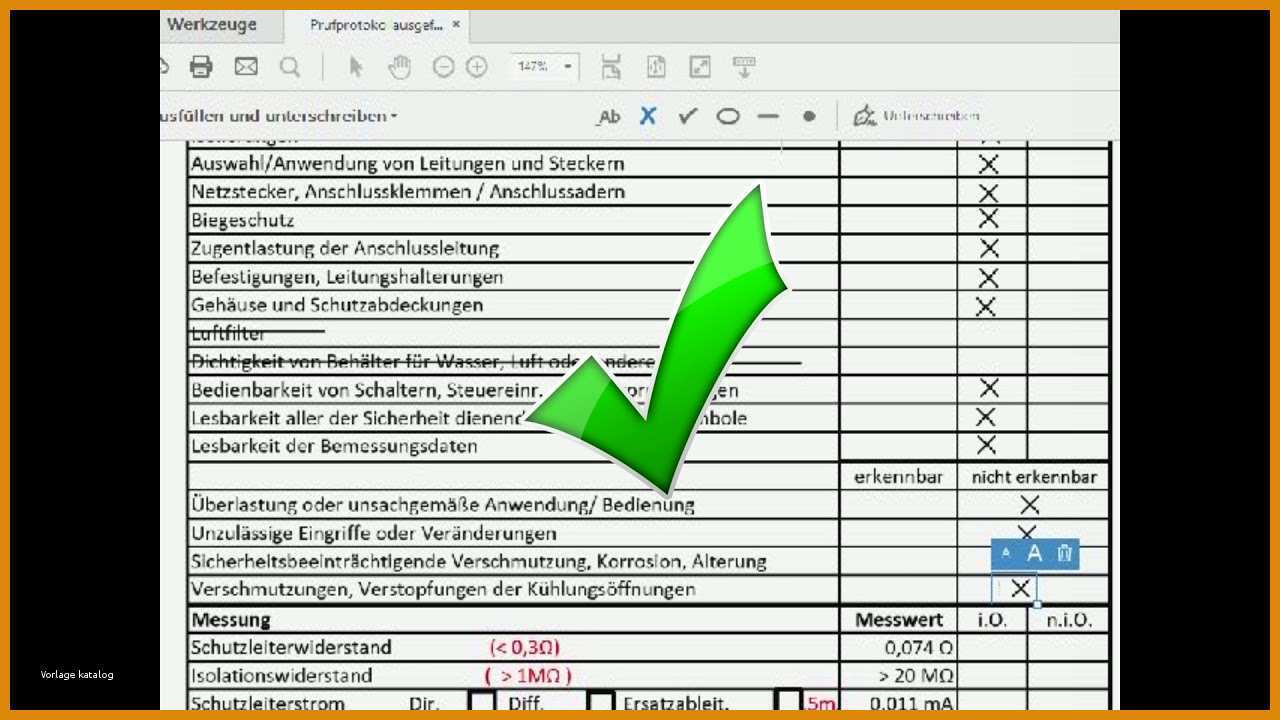The image size is (1280, 720).
Task: Activate the hand pan tool
Action: [x=400, y=67]
